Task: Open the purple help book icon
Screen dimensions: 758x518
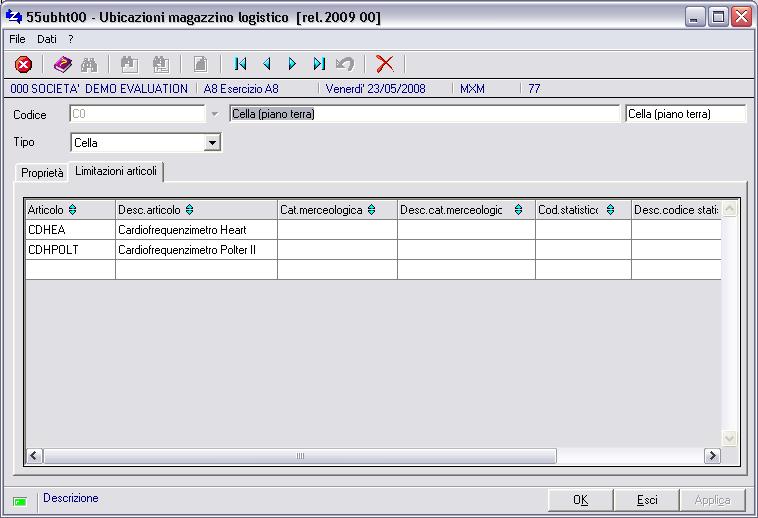Action: pos(63,64)
